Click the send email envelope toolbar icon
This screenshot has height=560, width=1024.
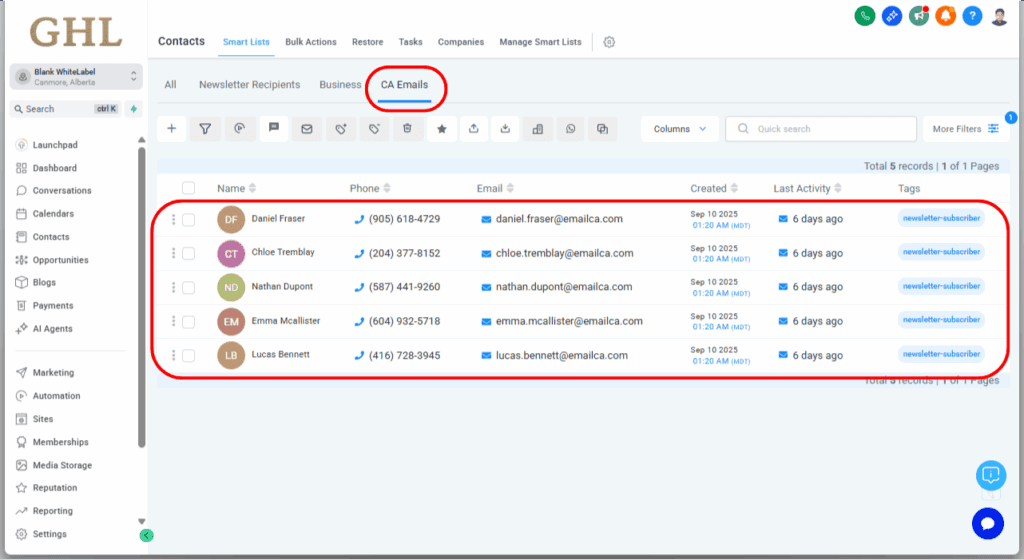[x=307, y=129]
